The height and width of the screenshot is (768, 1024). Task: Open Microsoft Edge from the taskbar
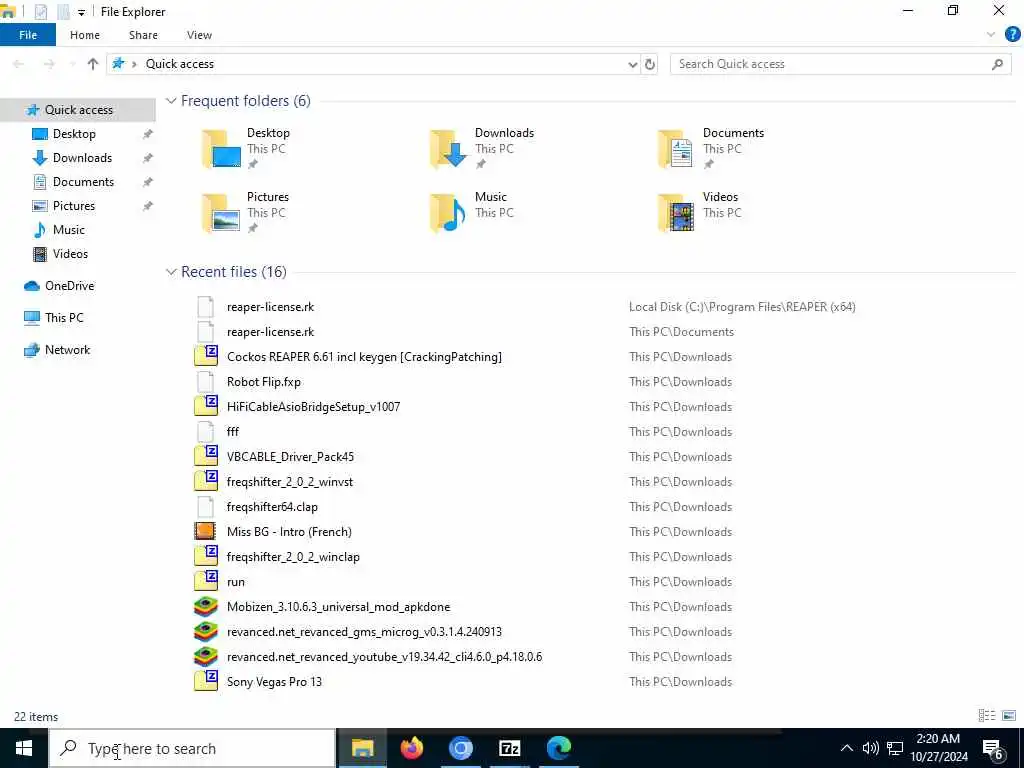click(x=558, y=748)
